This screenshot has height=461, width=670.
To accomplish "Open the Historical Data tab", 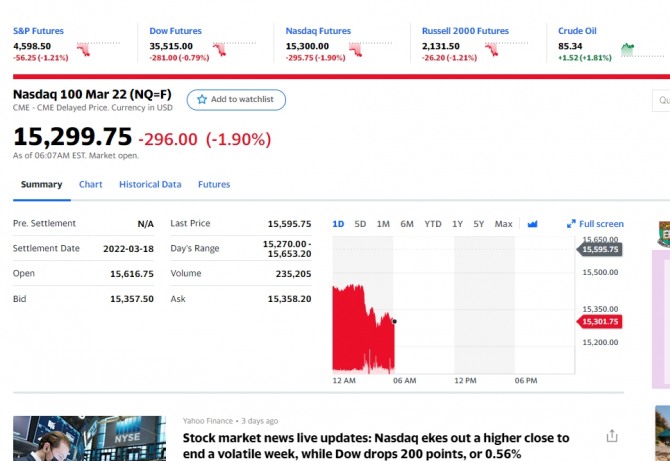I will point(150,184).
